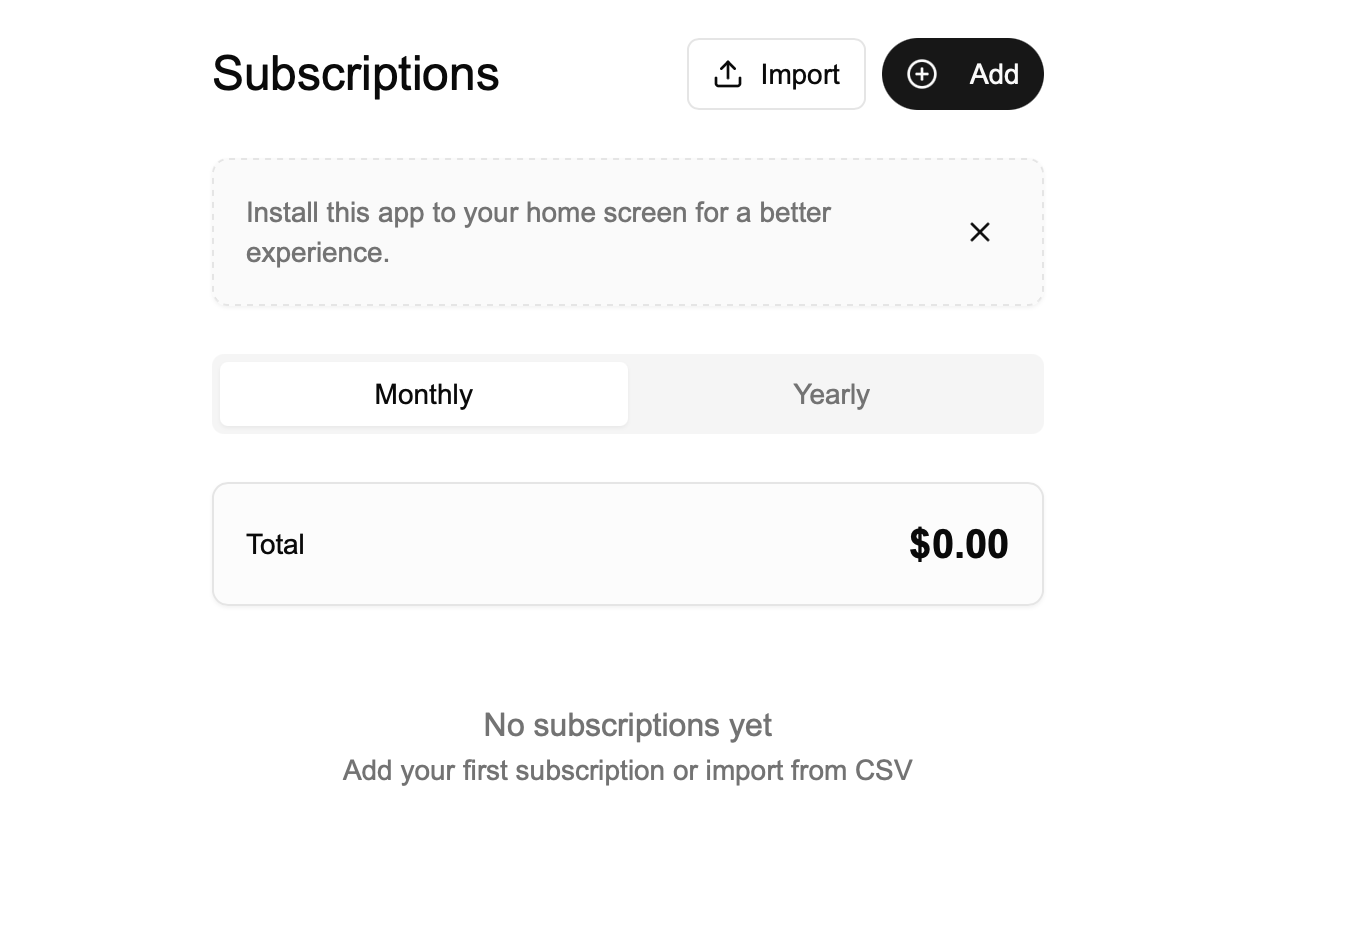Screen dimensions: 1346x928
Task: Click the Subscriptions page heading
Action: pos(355,72)
